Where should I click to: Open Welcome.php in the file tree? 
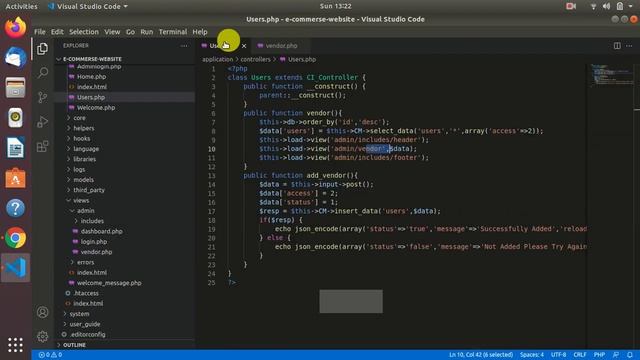(96, 108)
